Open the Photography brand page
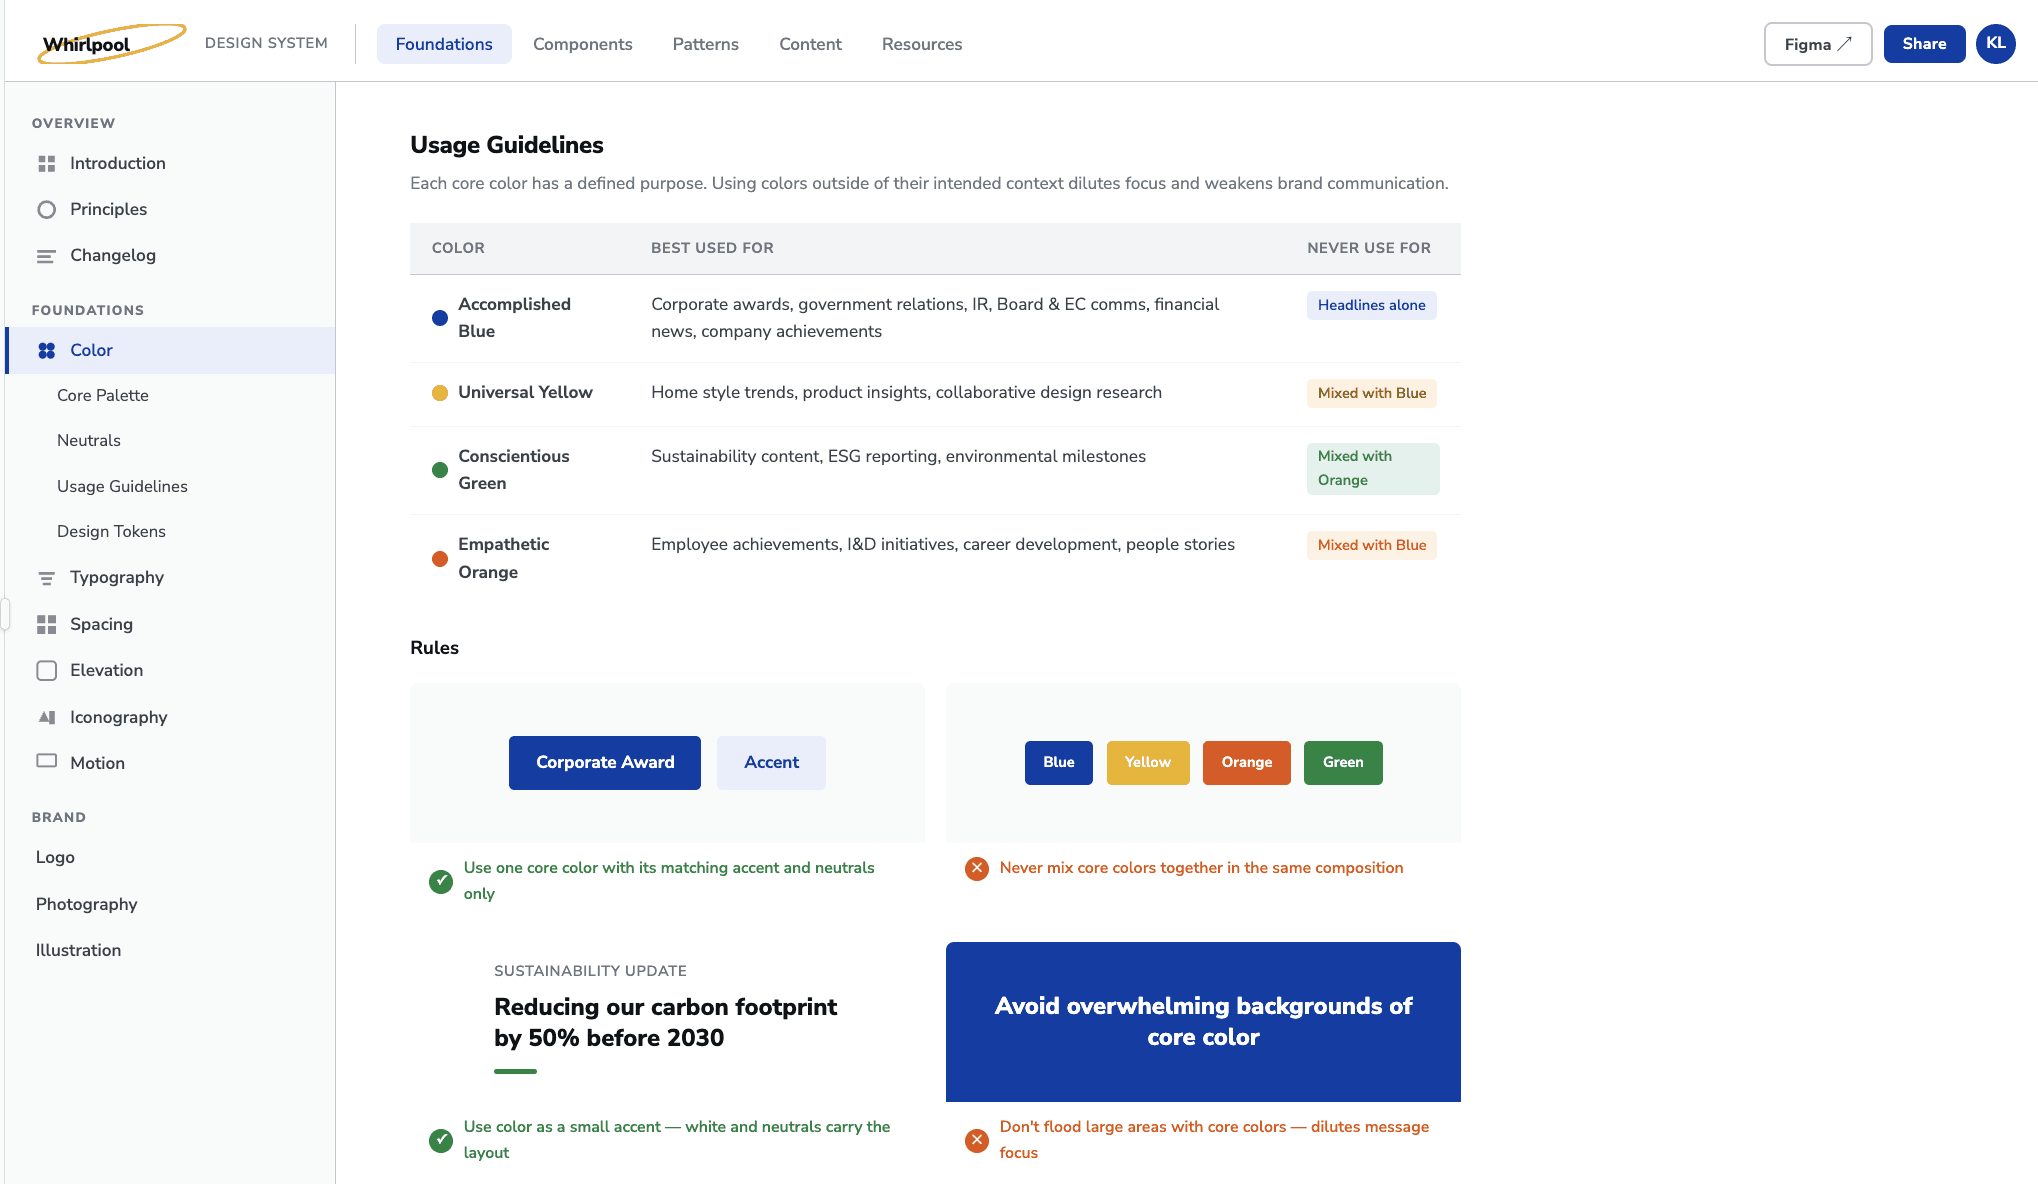Screen dimensions: 2038x1184 coord(86,904)
